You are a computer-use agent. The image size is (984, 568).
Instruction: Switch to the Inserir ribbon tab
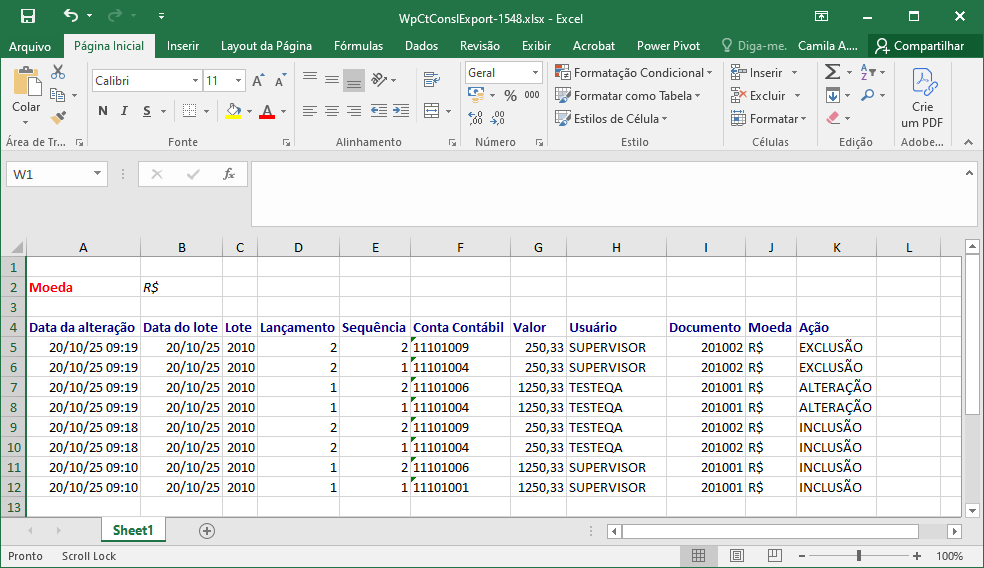183,46
